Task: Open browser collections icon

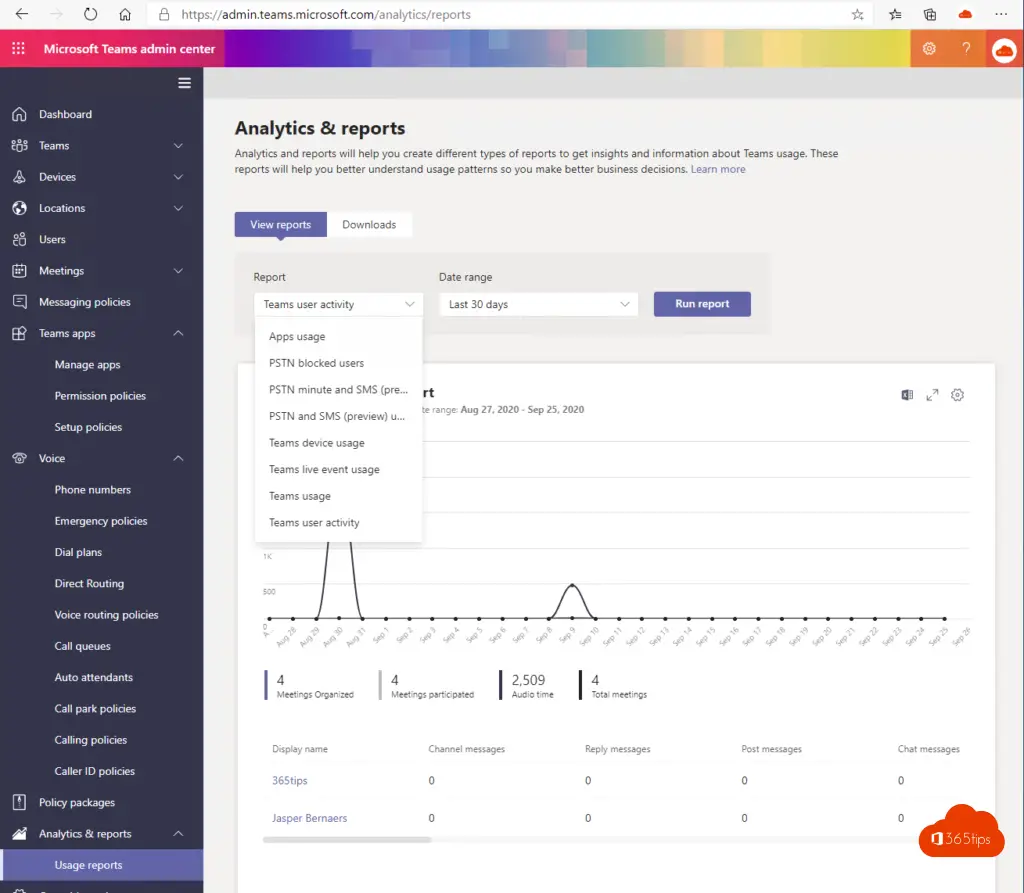Action: coord(930,14)
